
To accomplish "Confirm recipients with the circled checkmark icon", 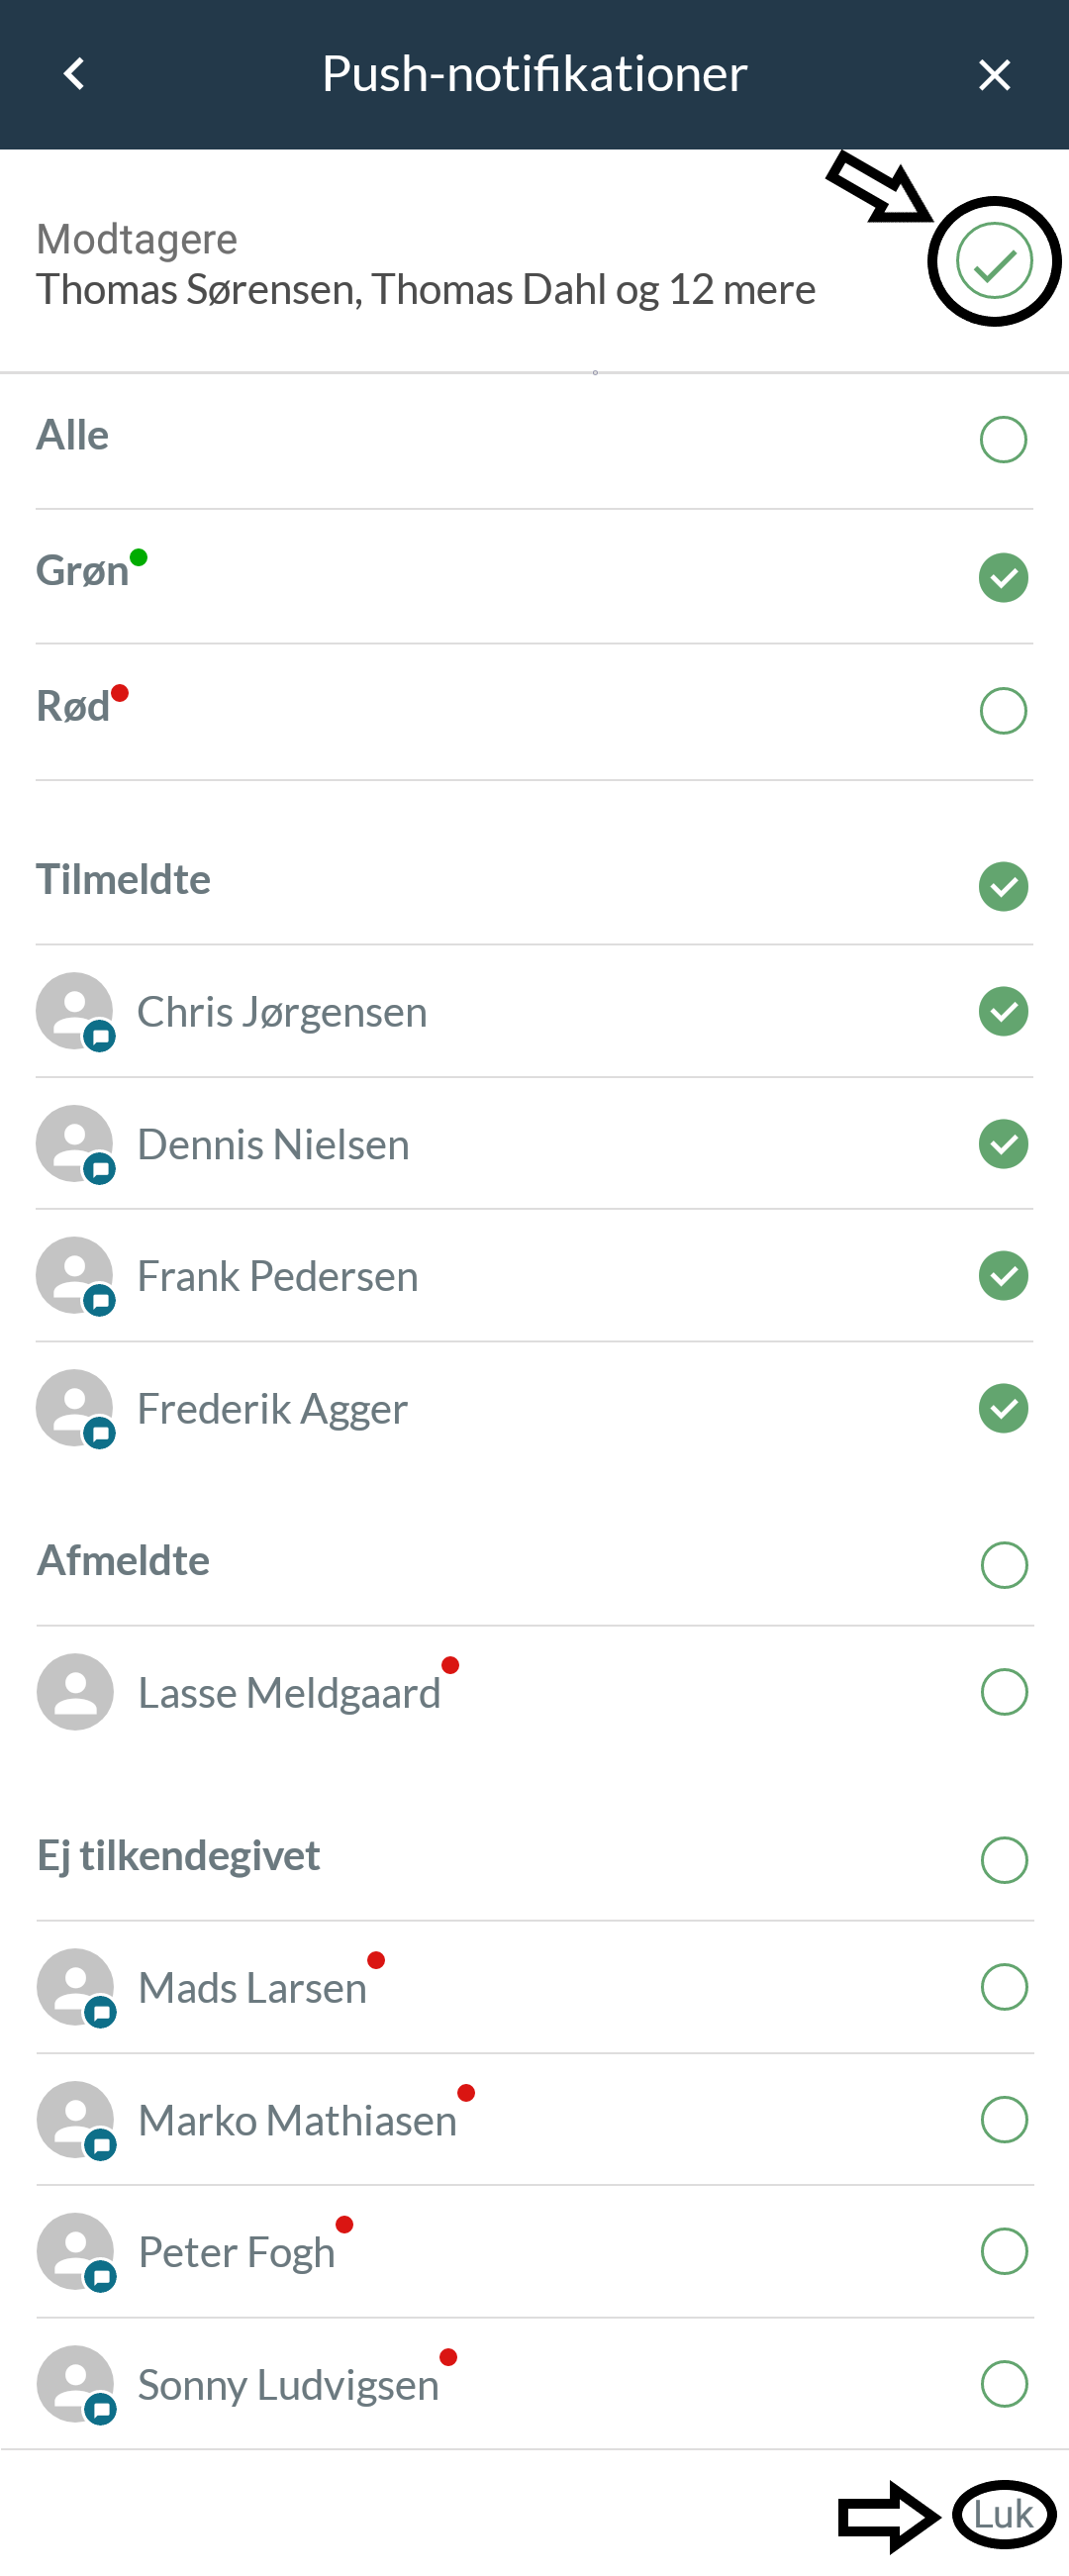I will [x=994, y=261].
